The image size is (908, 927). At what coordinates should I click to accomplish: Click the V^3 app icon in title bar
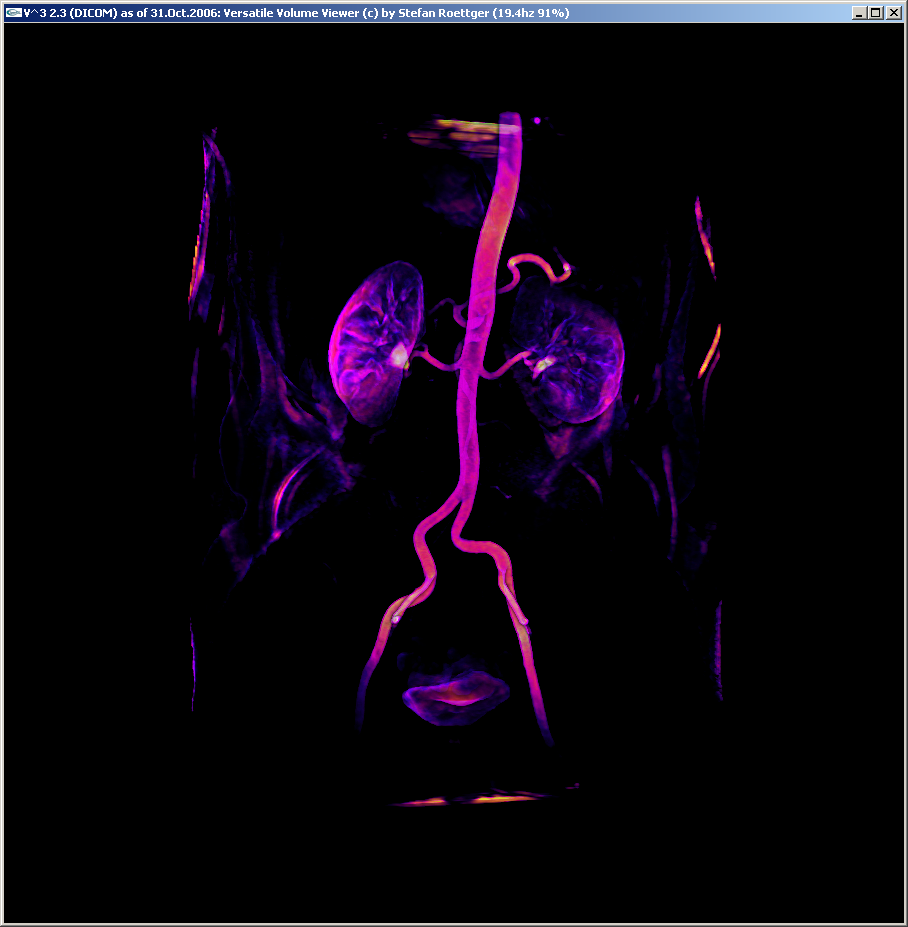[13, 12]
